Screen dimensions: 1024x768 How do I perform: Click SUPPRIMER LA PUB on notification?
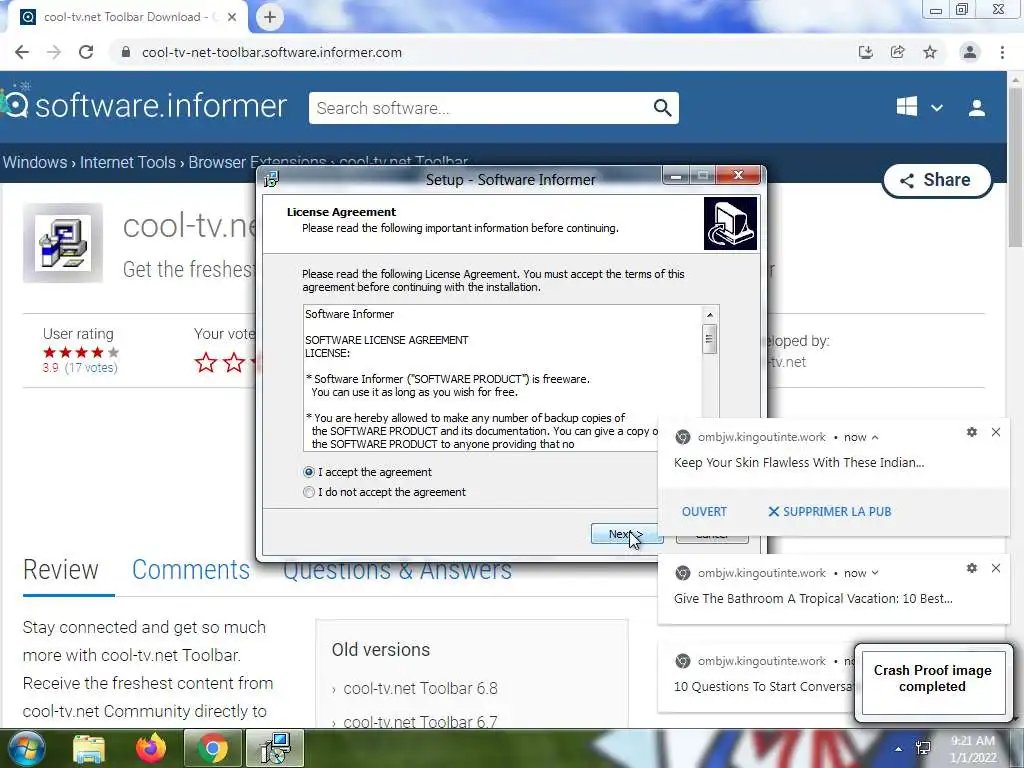[829, 512]
